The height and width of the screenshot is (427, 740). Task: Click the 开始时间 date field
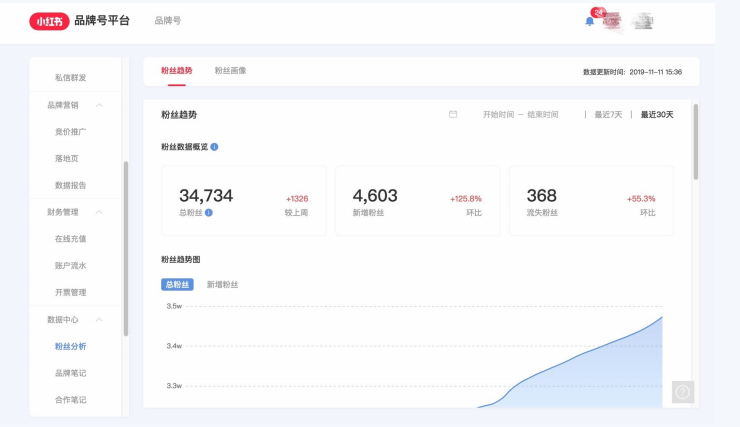click(x=498, y=115)
